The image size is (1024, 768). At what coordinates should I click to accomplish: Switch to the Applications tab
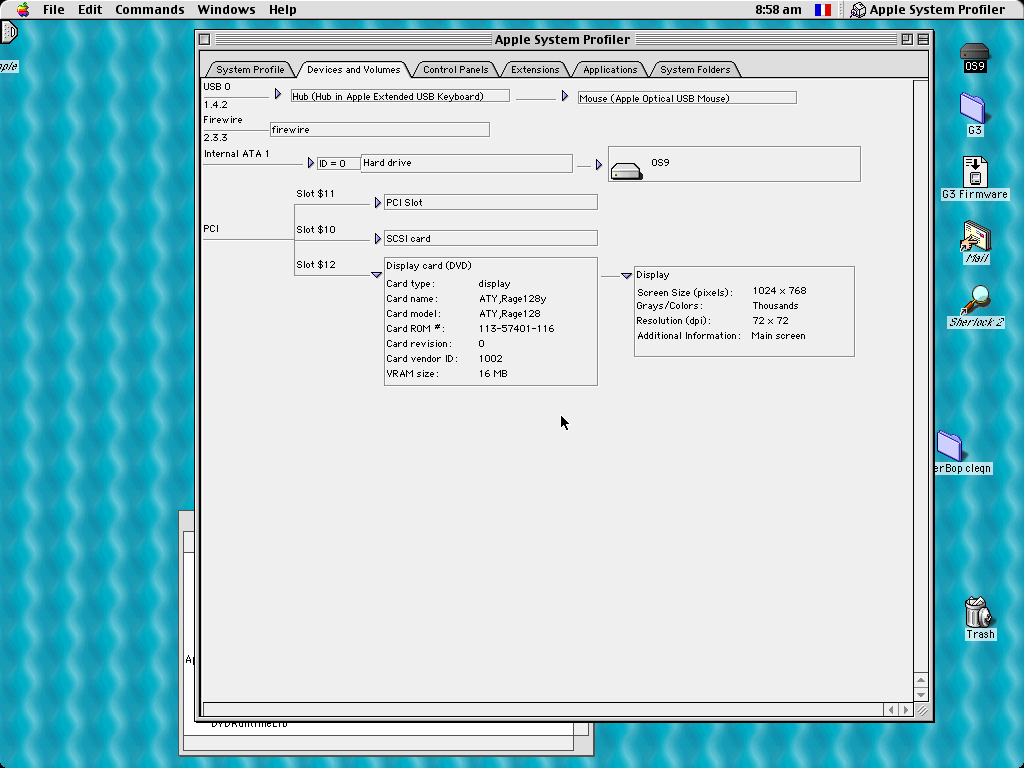(x=610, y=69)
